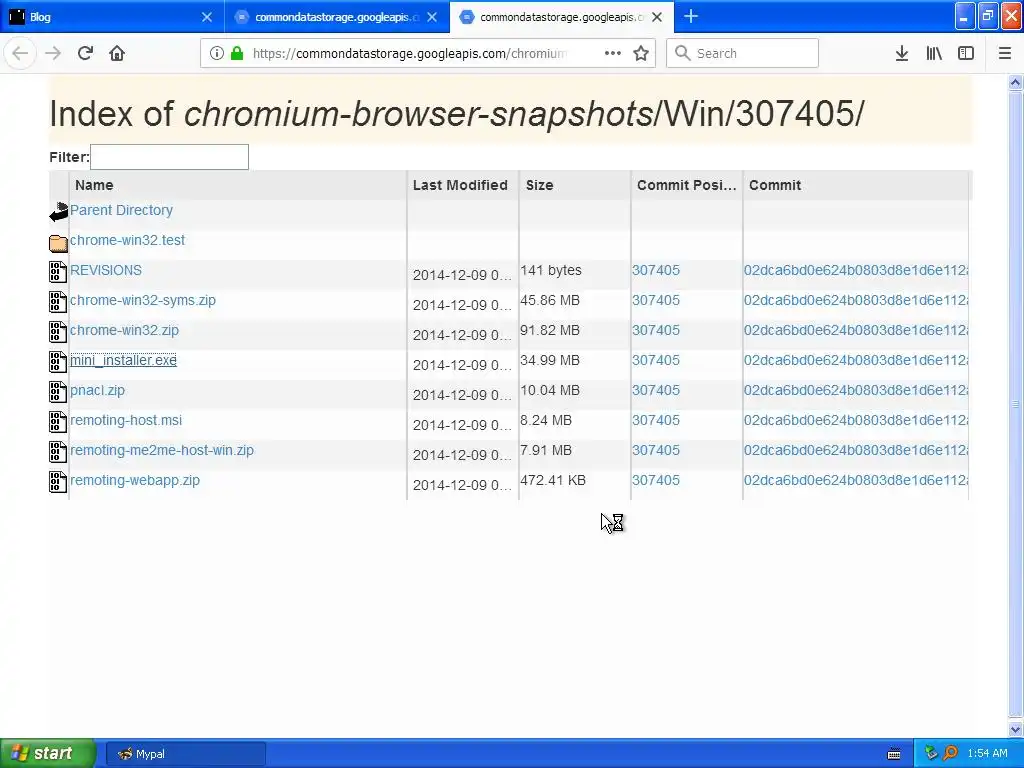Close the Blog tab
The image size is (1024, 768).
tap(207, 17)
